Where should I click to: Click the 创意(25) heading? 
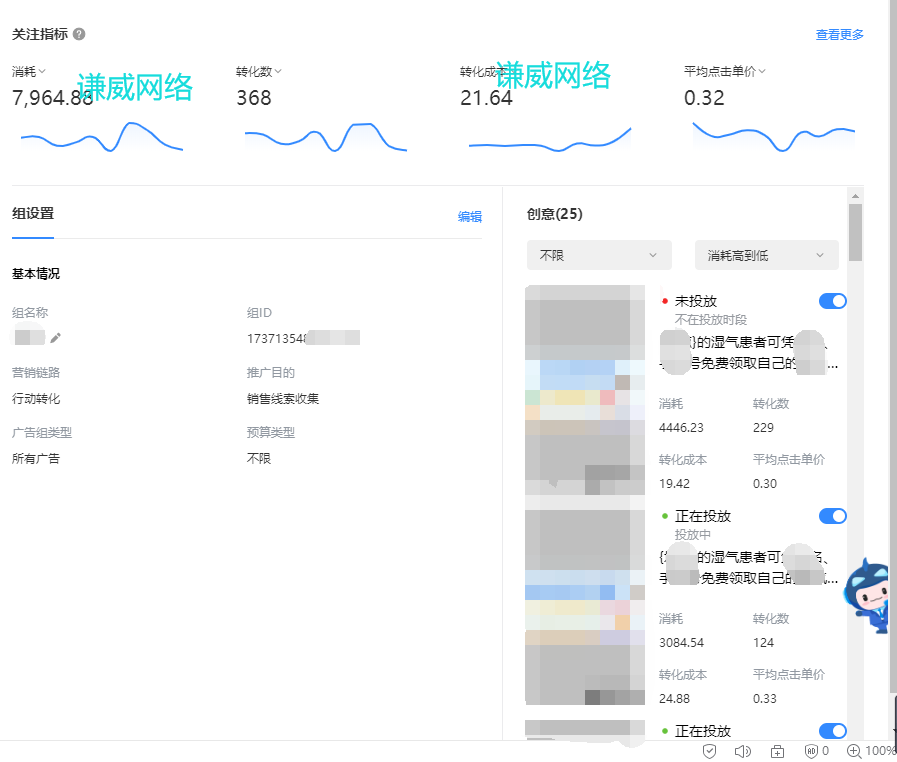[554, 214]
